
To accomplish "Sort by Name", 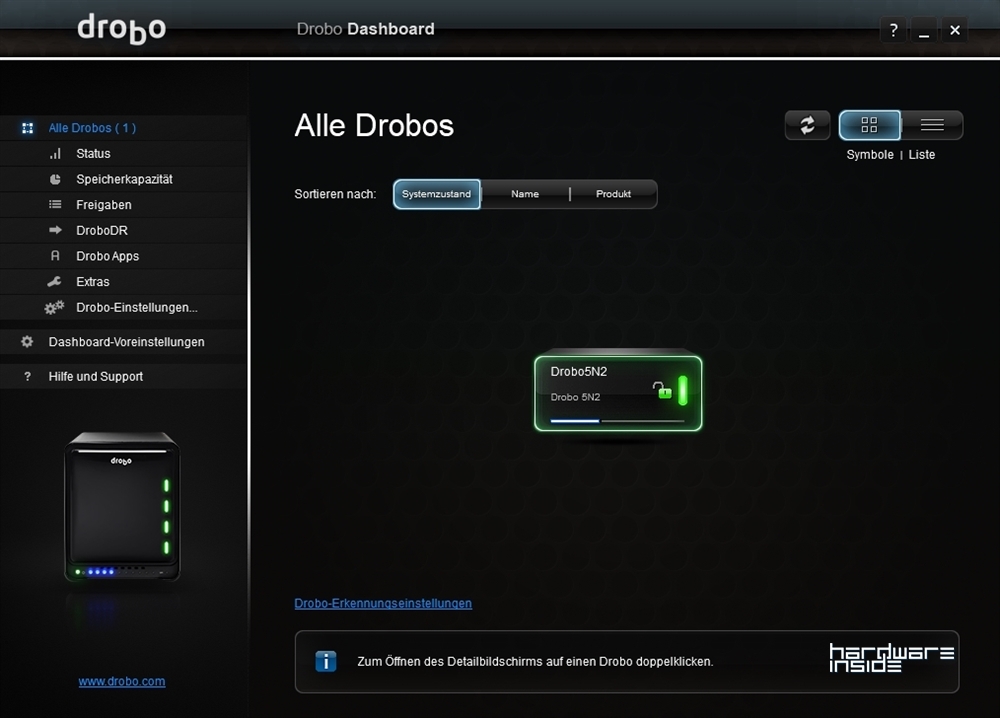I will [x=525, y=194].
